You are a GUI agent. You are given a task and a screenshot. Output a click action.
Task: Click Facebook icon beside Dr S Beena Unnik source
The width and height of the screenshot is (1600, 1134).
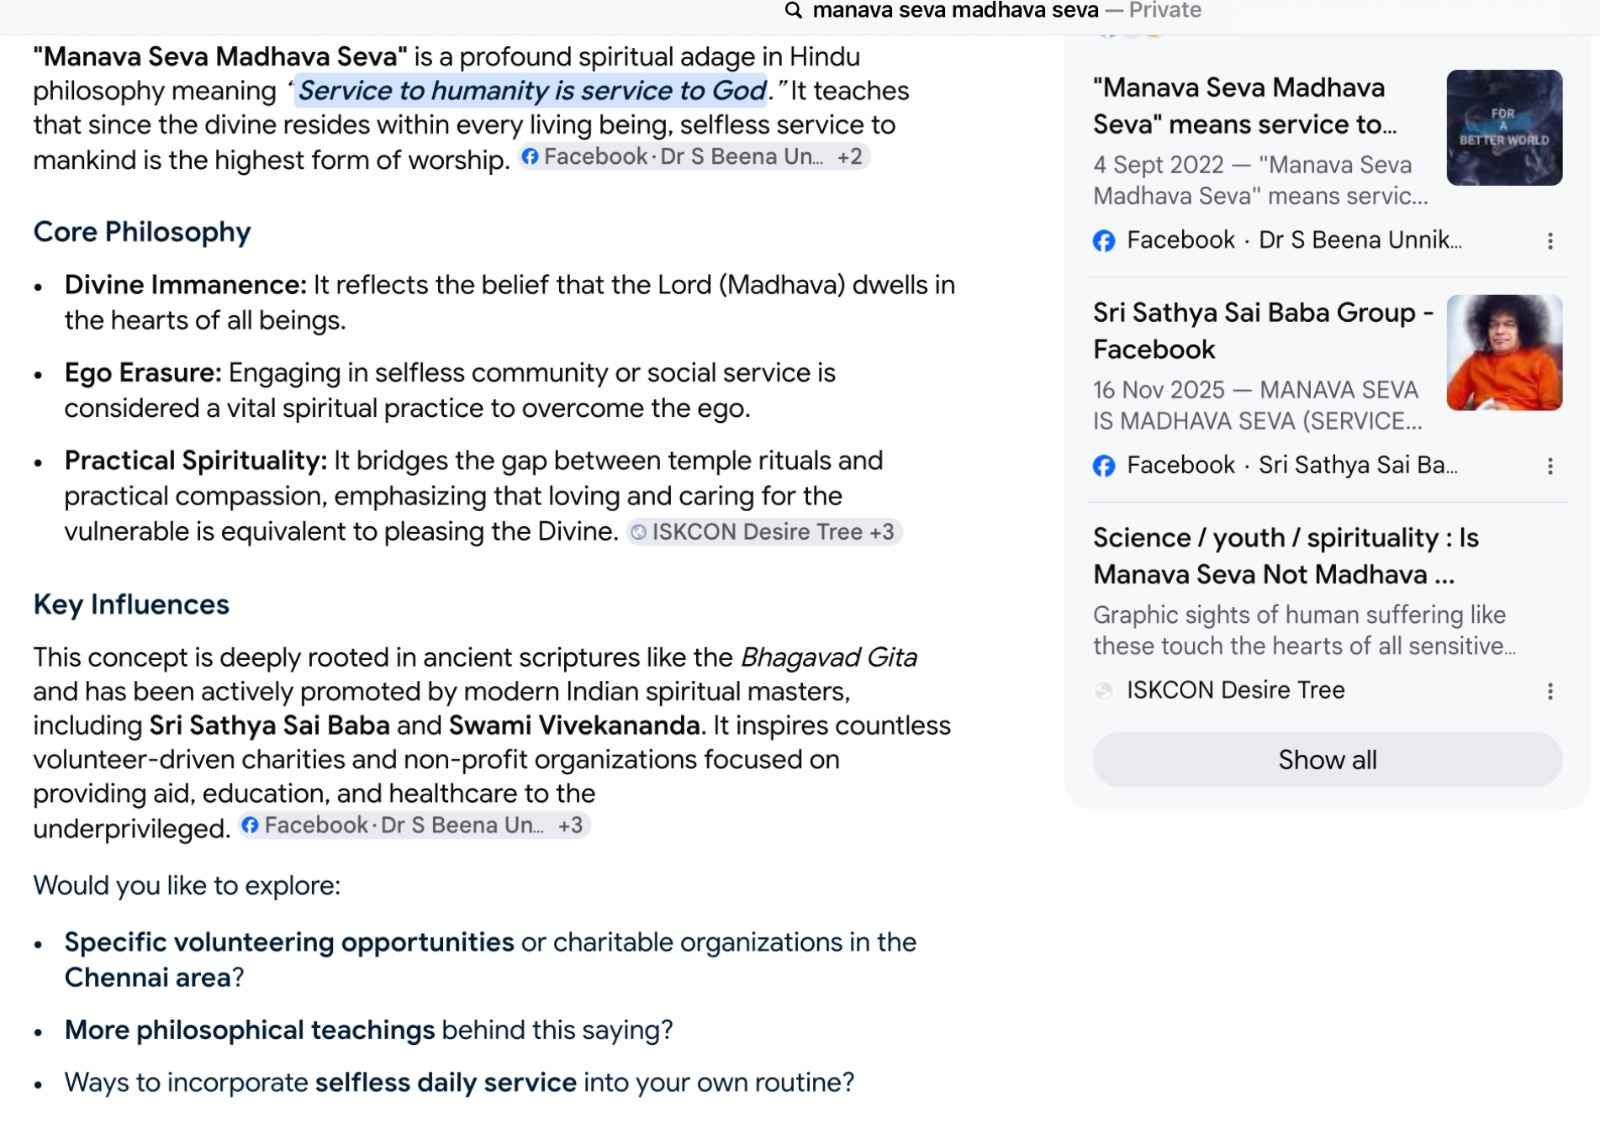pos(1104,241)
